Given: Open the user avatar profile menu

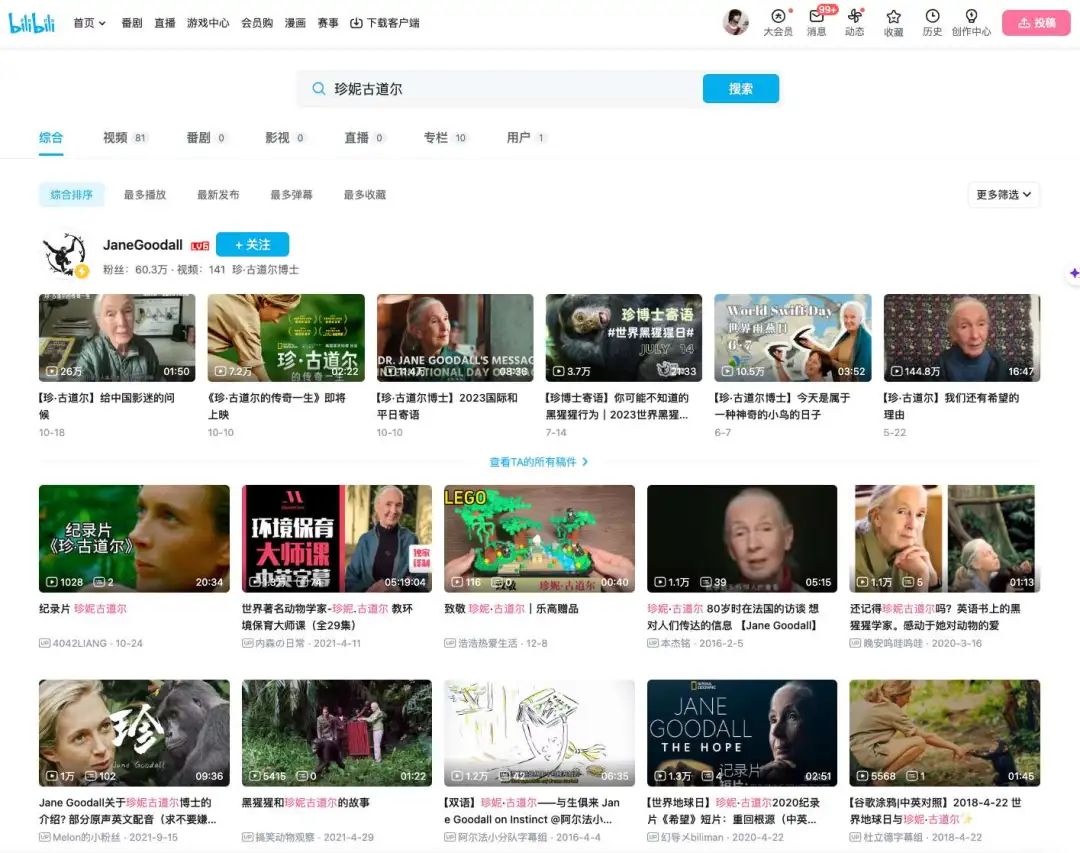Looking at the screenshot, I should [736, 22].
